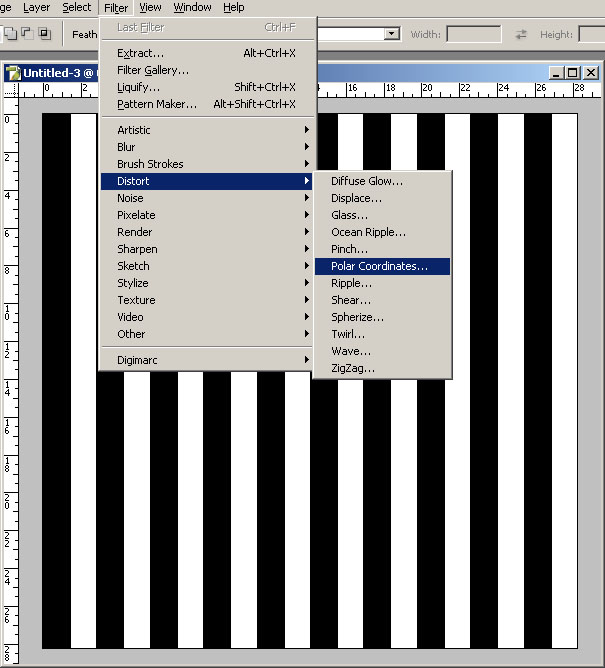Expand the Texture filter submenu
Image resolution: width=605 pixels, height=668 pixels.
pyautogui.click(x=207, y=300)
